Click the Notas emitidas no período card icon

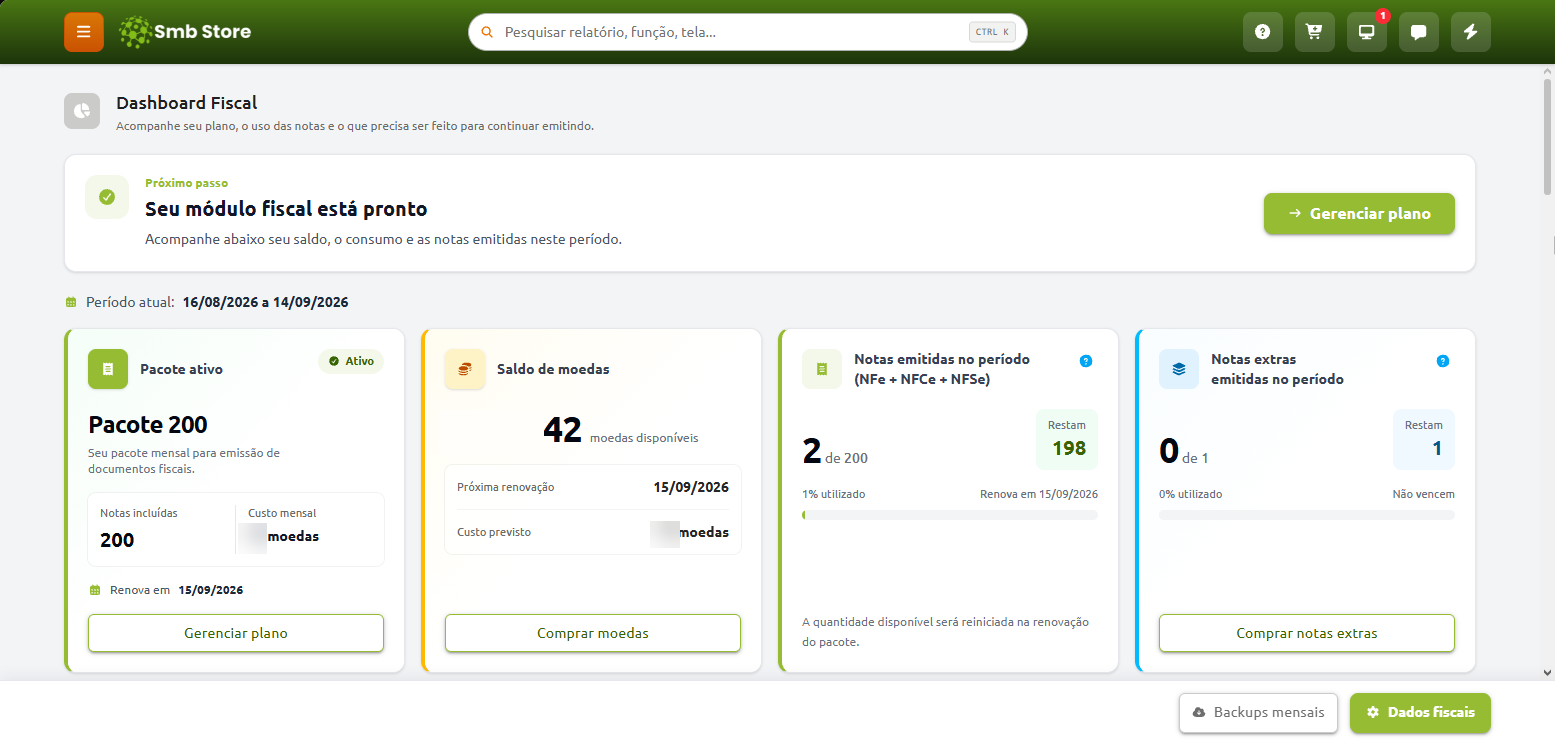[822, 369]
